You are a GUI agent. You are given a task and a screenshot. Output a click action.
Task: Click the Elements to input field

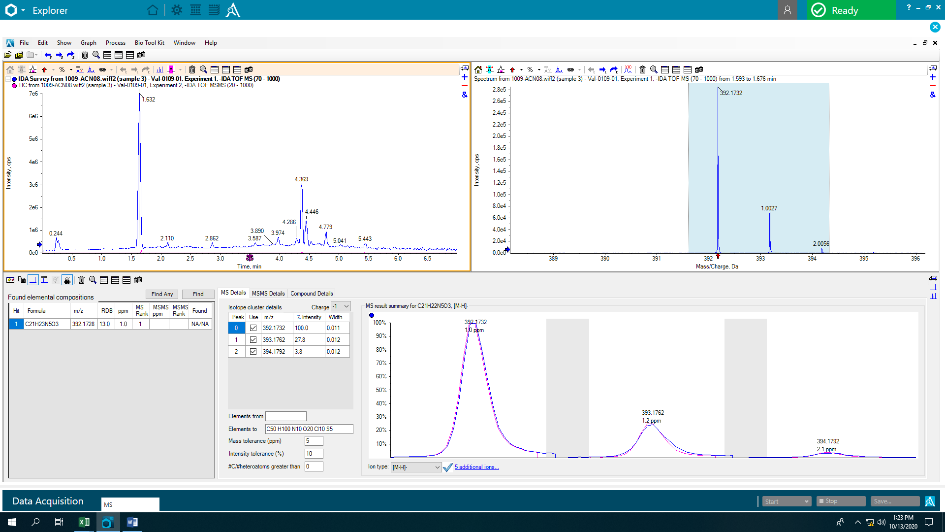point(309,429)
